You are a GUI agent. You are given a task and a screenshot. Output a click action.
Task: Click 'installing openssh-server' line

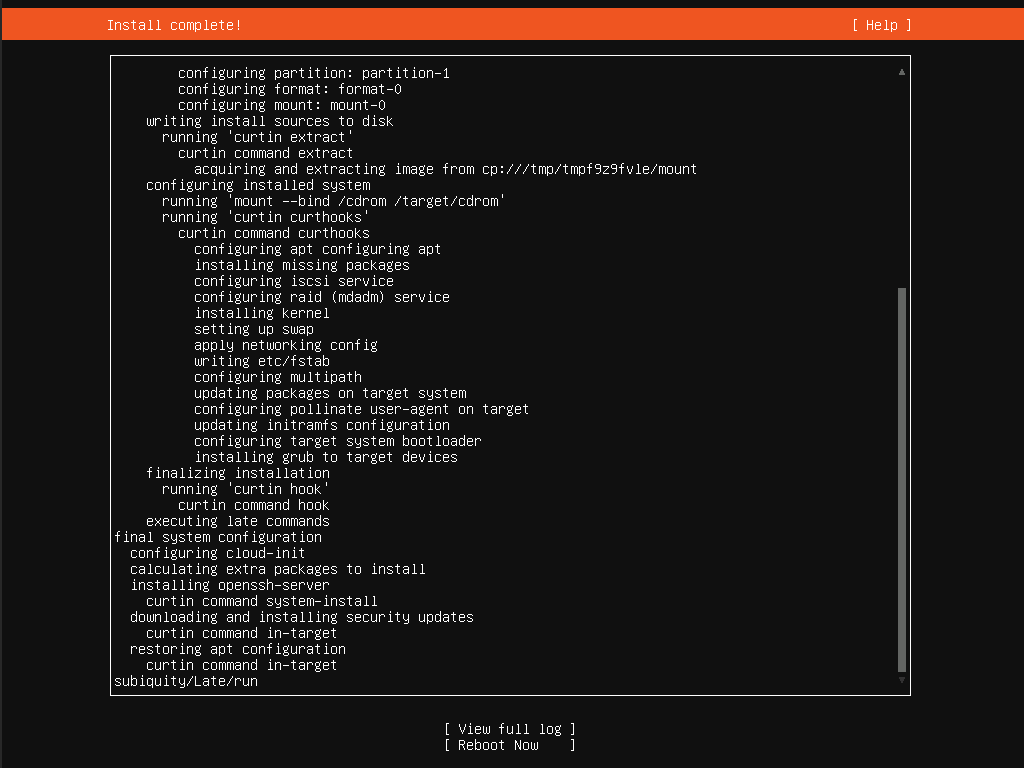coord(229,585)
